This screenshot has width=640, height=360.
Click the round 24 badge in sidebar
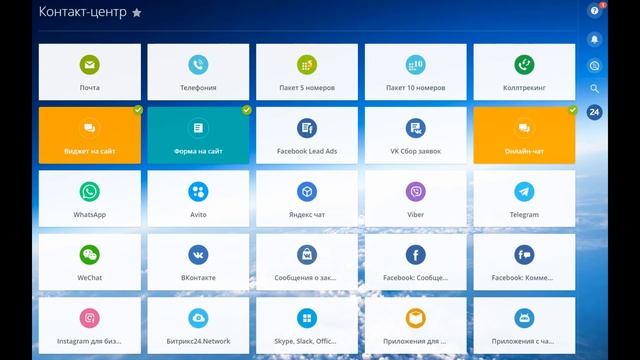[594, 112]
